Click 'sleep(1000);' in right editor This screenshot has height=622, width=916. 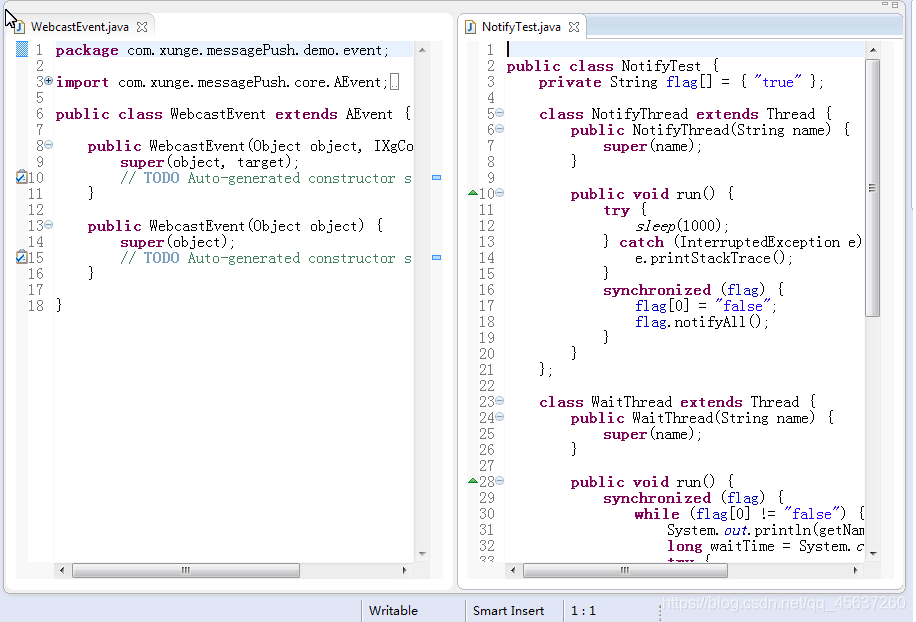682,226
